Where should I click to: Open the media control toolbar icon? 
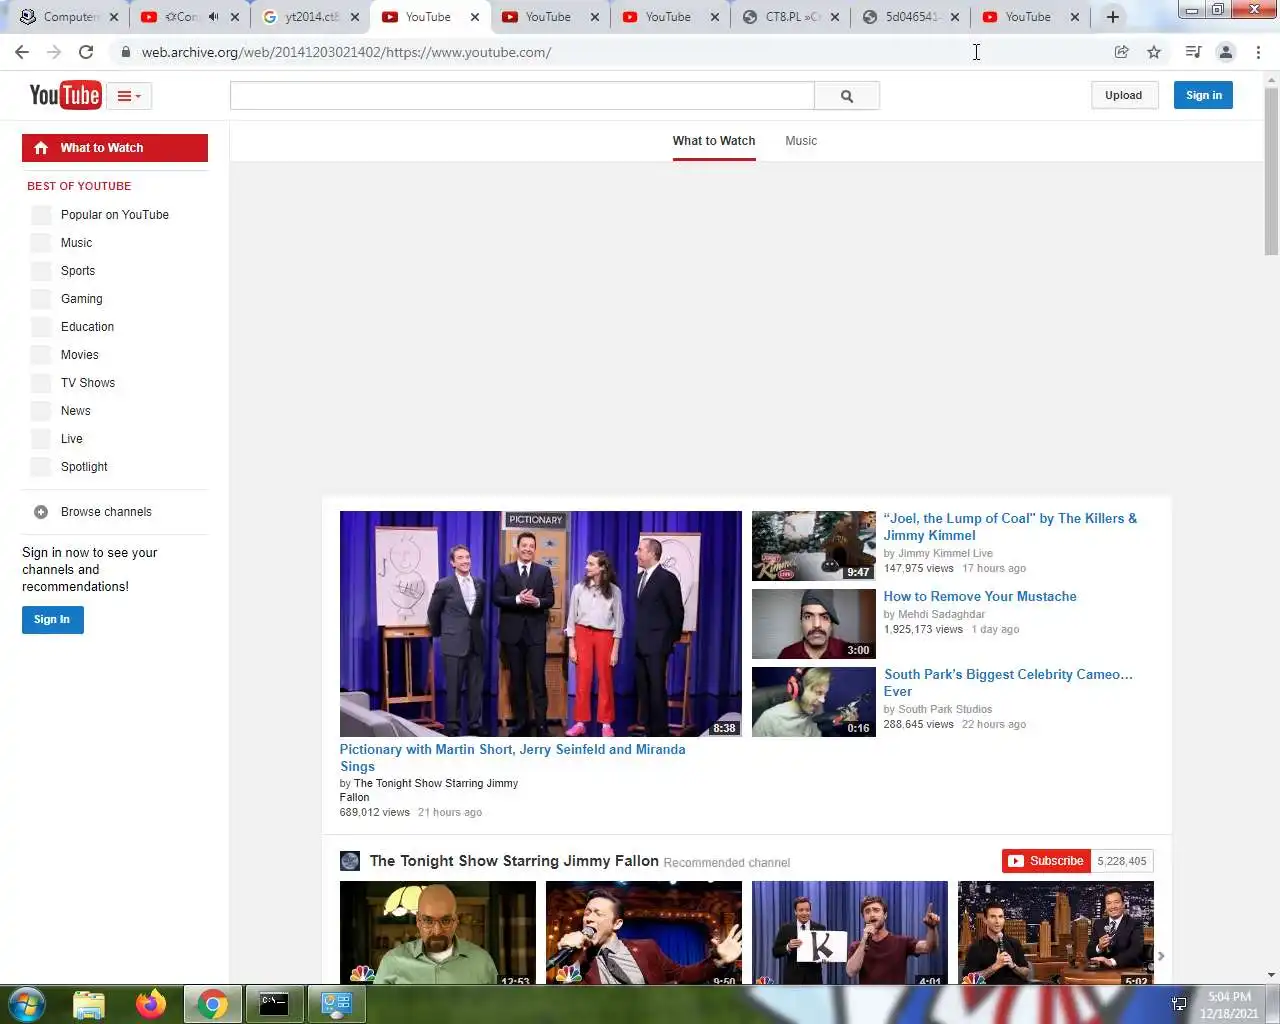(1193, 52)
